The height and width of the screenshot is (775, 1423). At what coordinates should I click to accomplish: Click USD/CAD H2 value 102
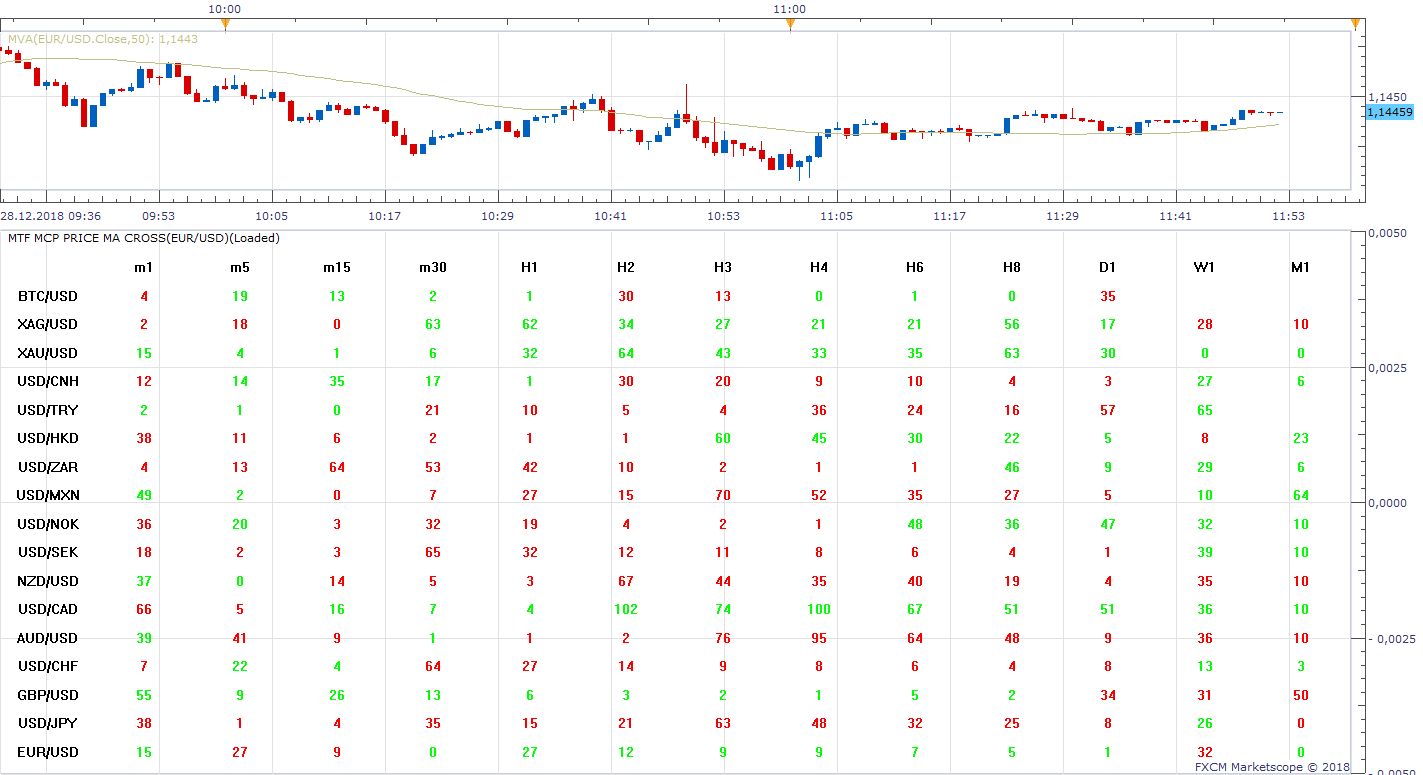[x=626, y=609]
